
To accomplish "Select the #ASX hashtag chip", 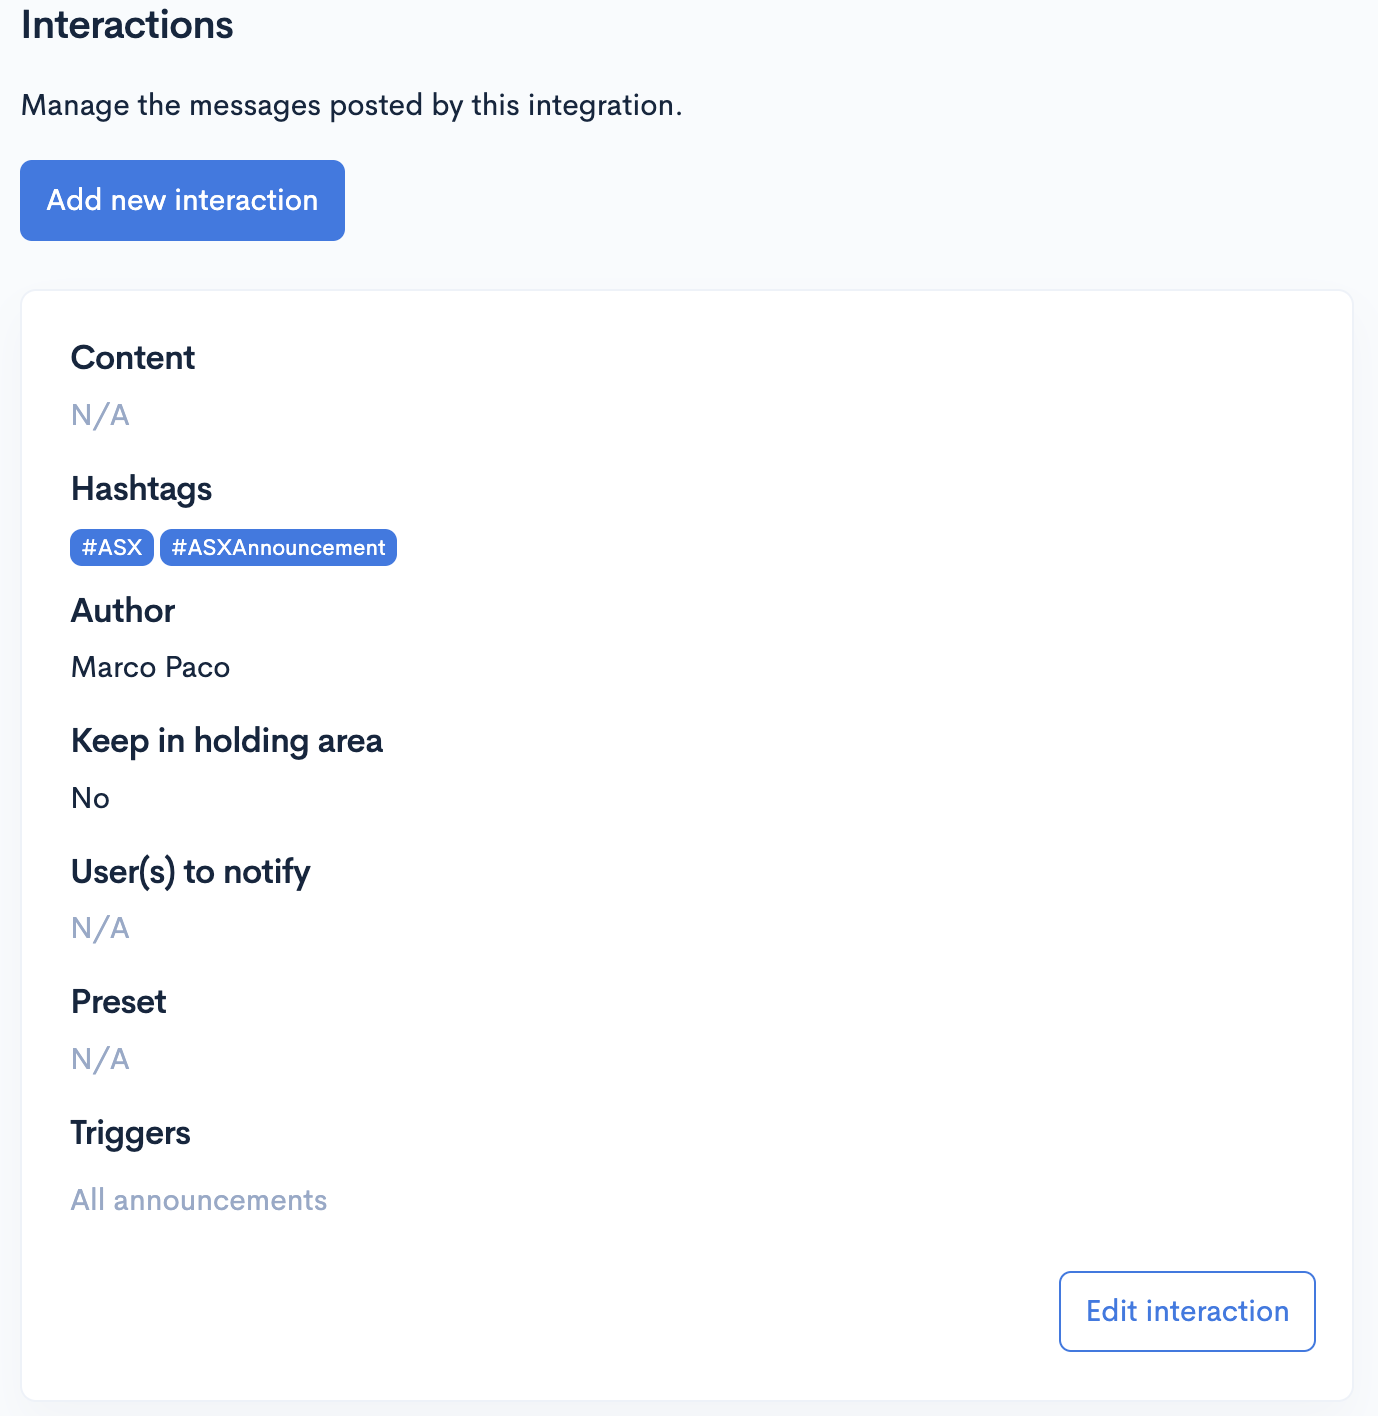I will 111,547.
